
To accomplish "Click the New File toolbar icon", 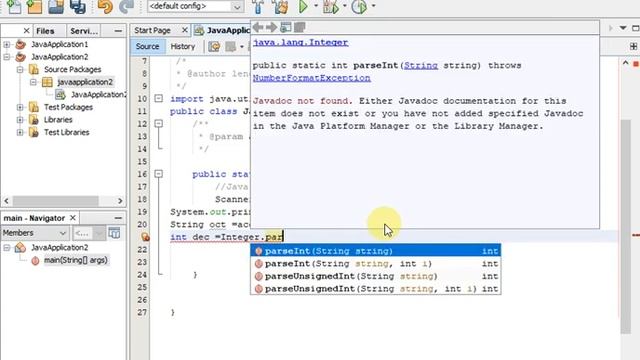I will [x=14, y=7].
